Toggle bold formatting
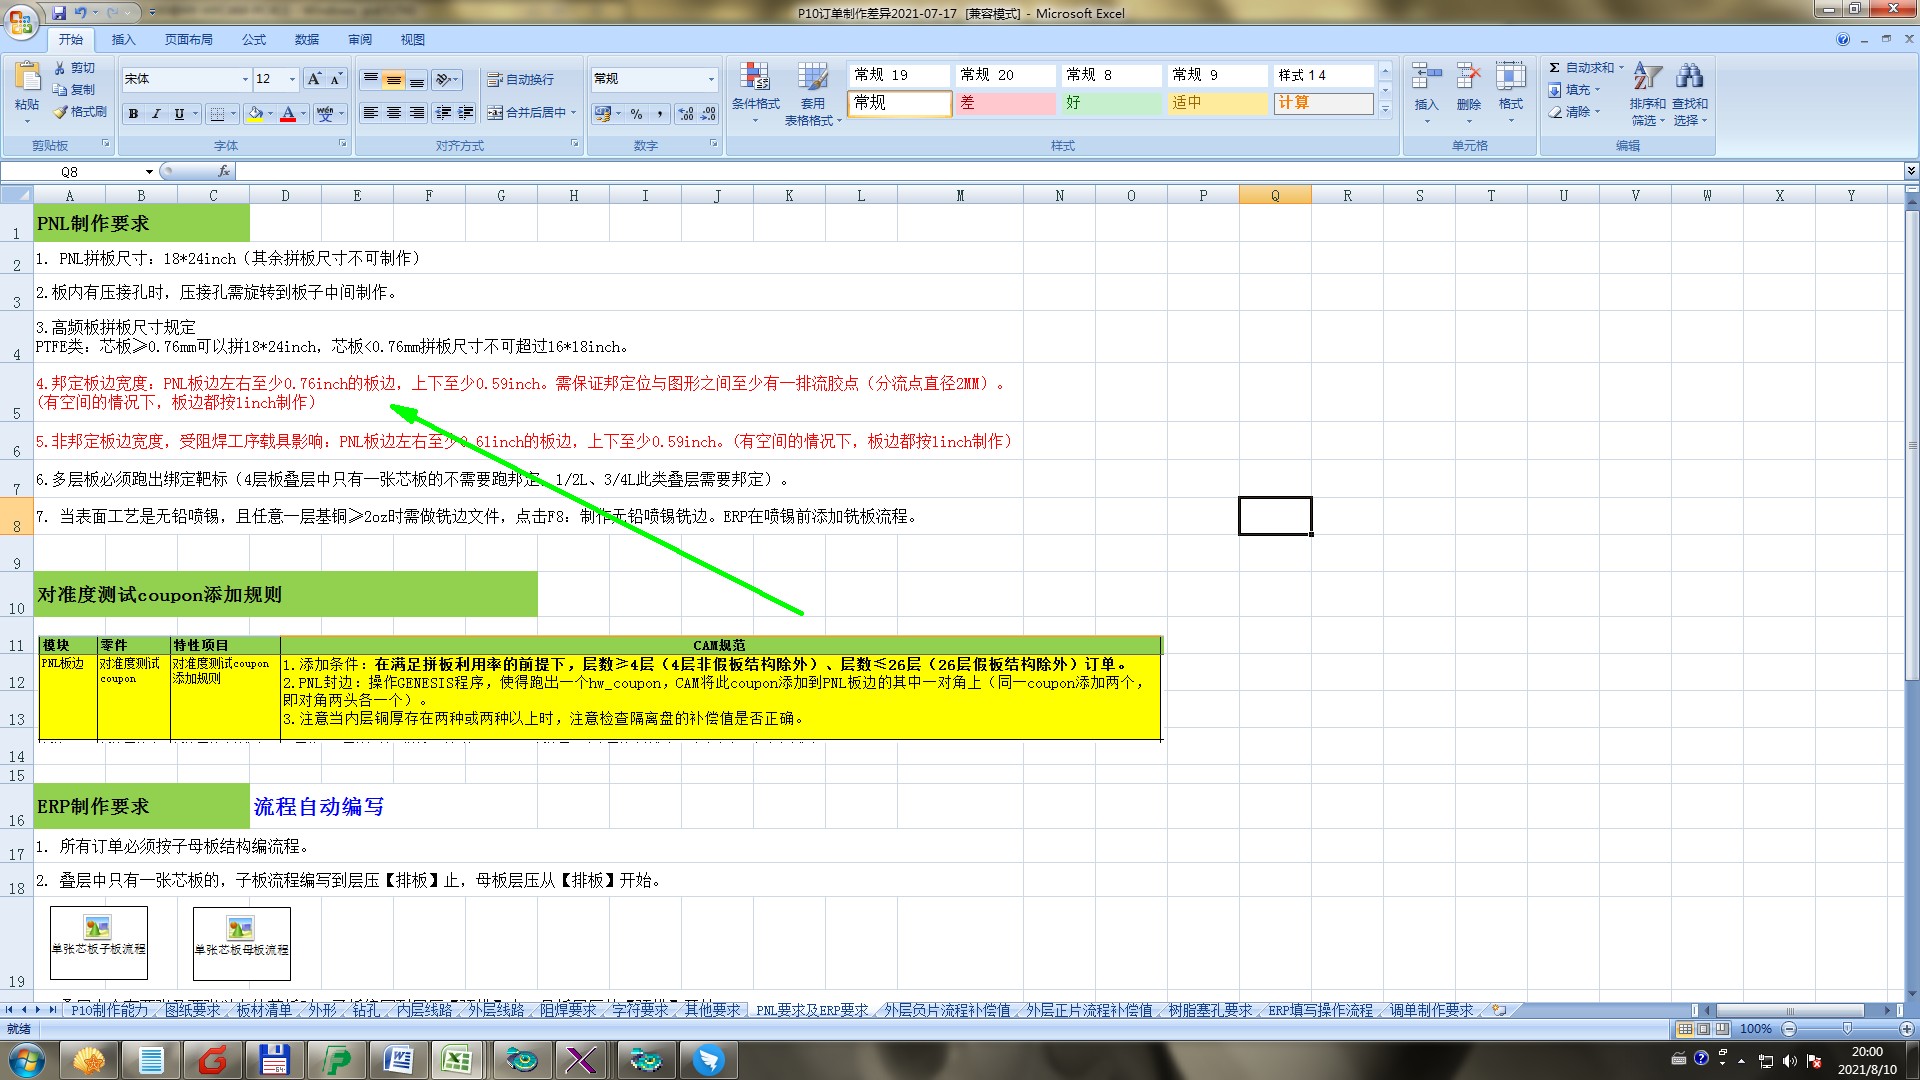 click(133, 114)
